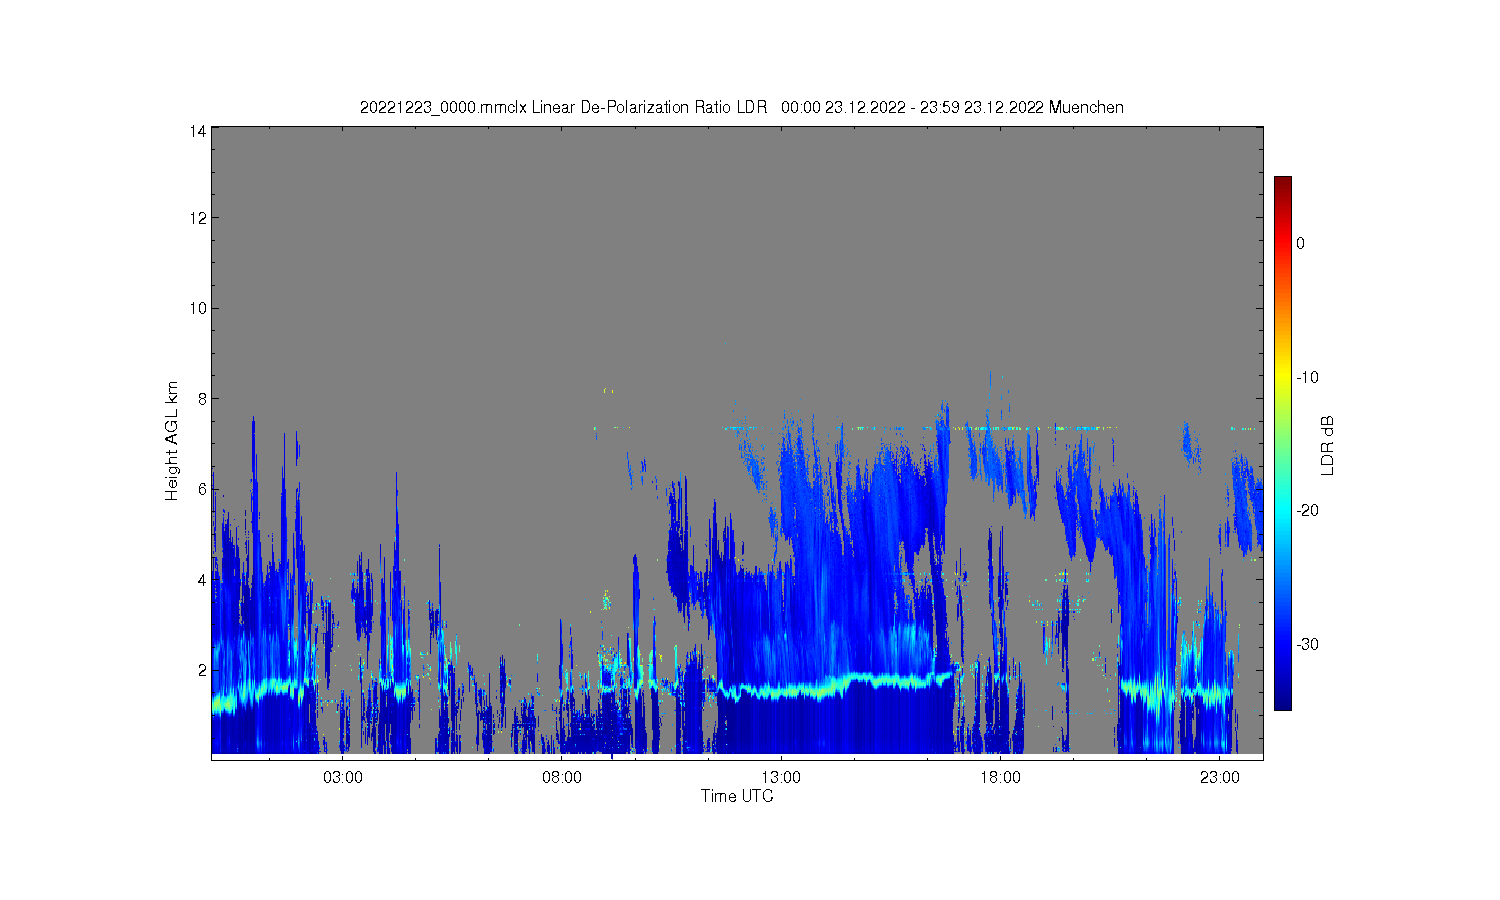Click the 'LDR dB' colorbar title

[x=1328, y=445]
